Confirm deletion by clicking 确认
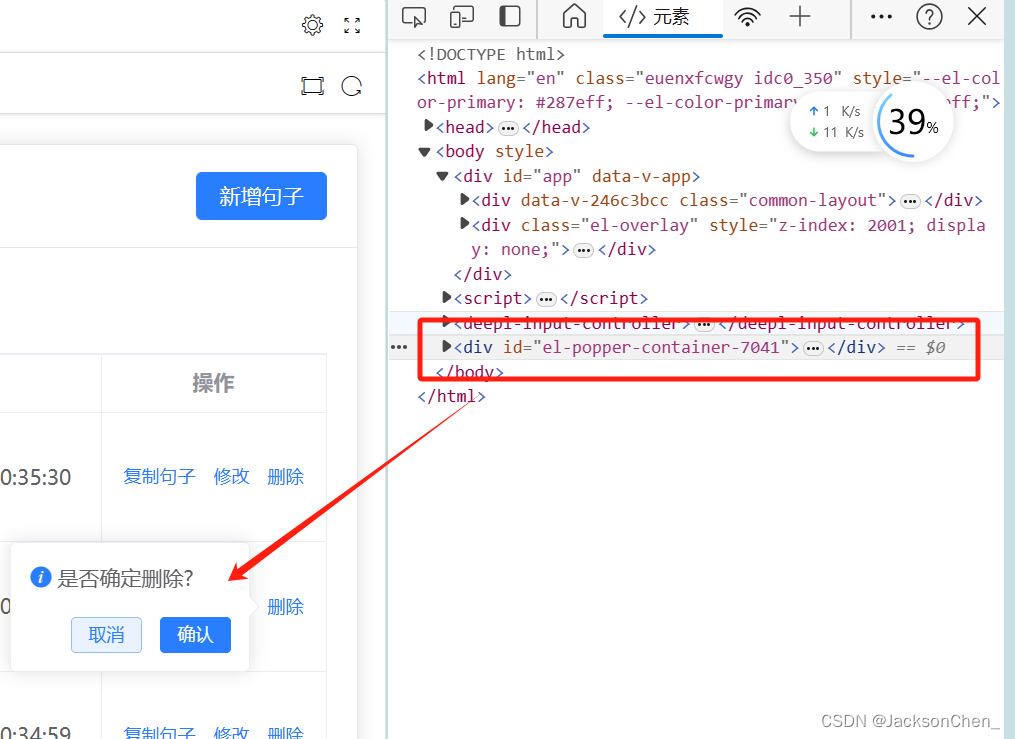Image resolution: width=1015 pixels, height=739 pixels. click(x=195, y=635)
